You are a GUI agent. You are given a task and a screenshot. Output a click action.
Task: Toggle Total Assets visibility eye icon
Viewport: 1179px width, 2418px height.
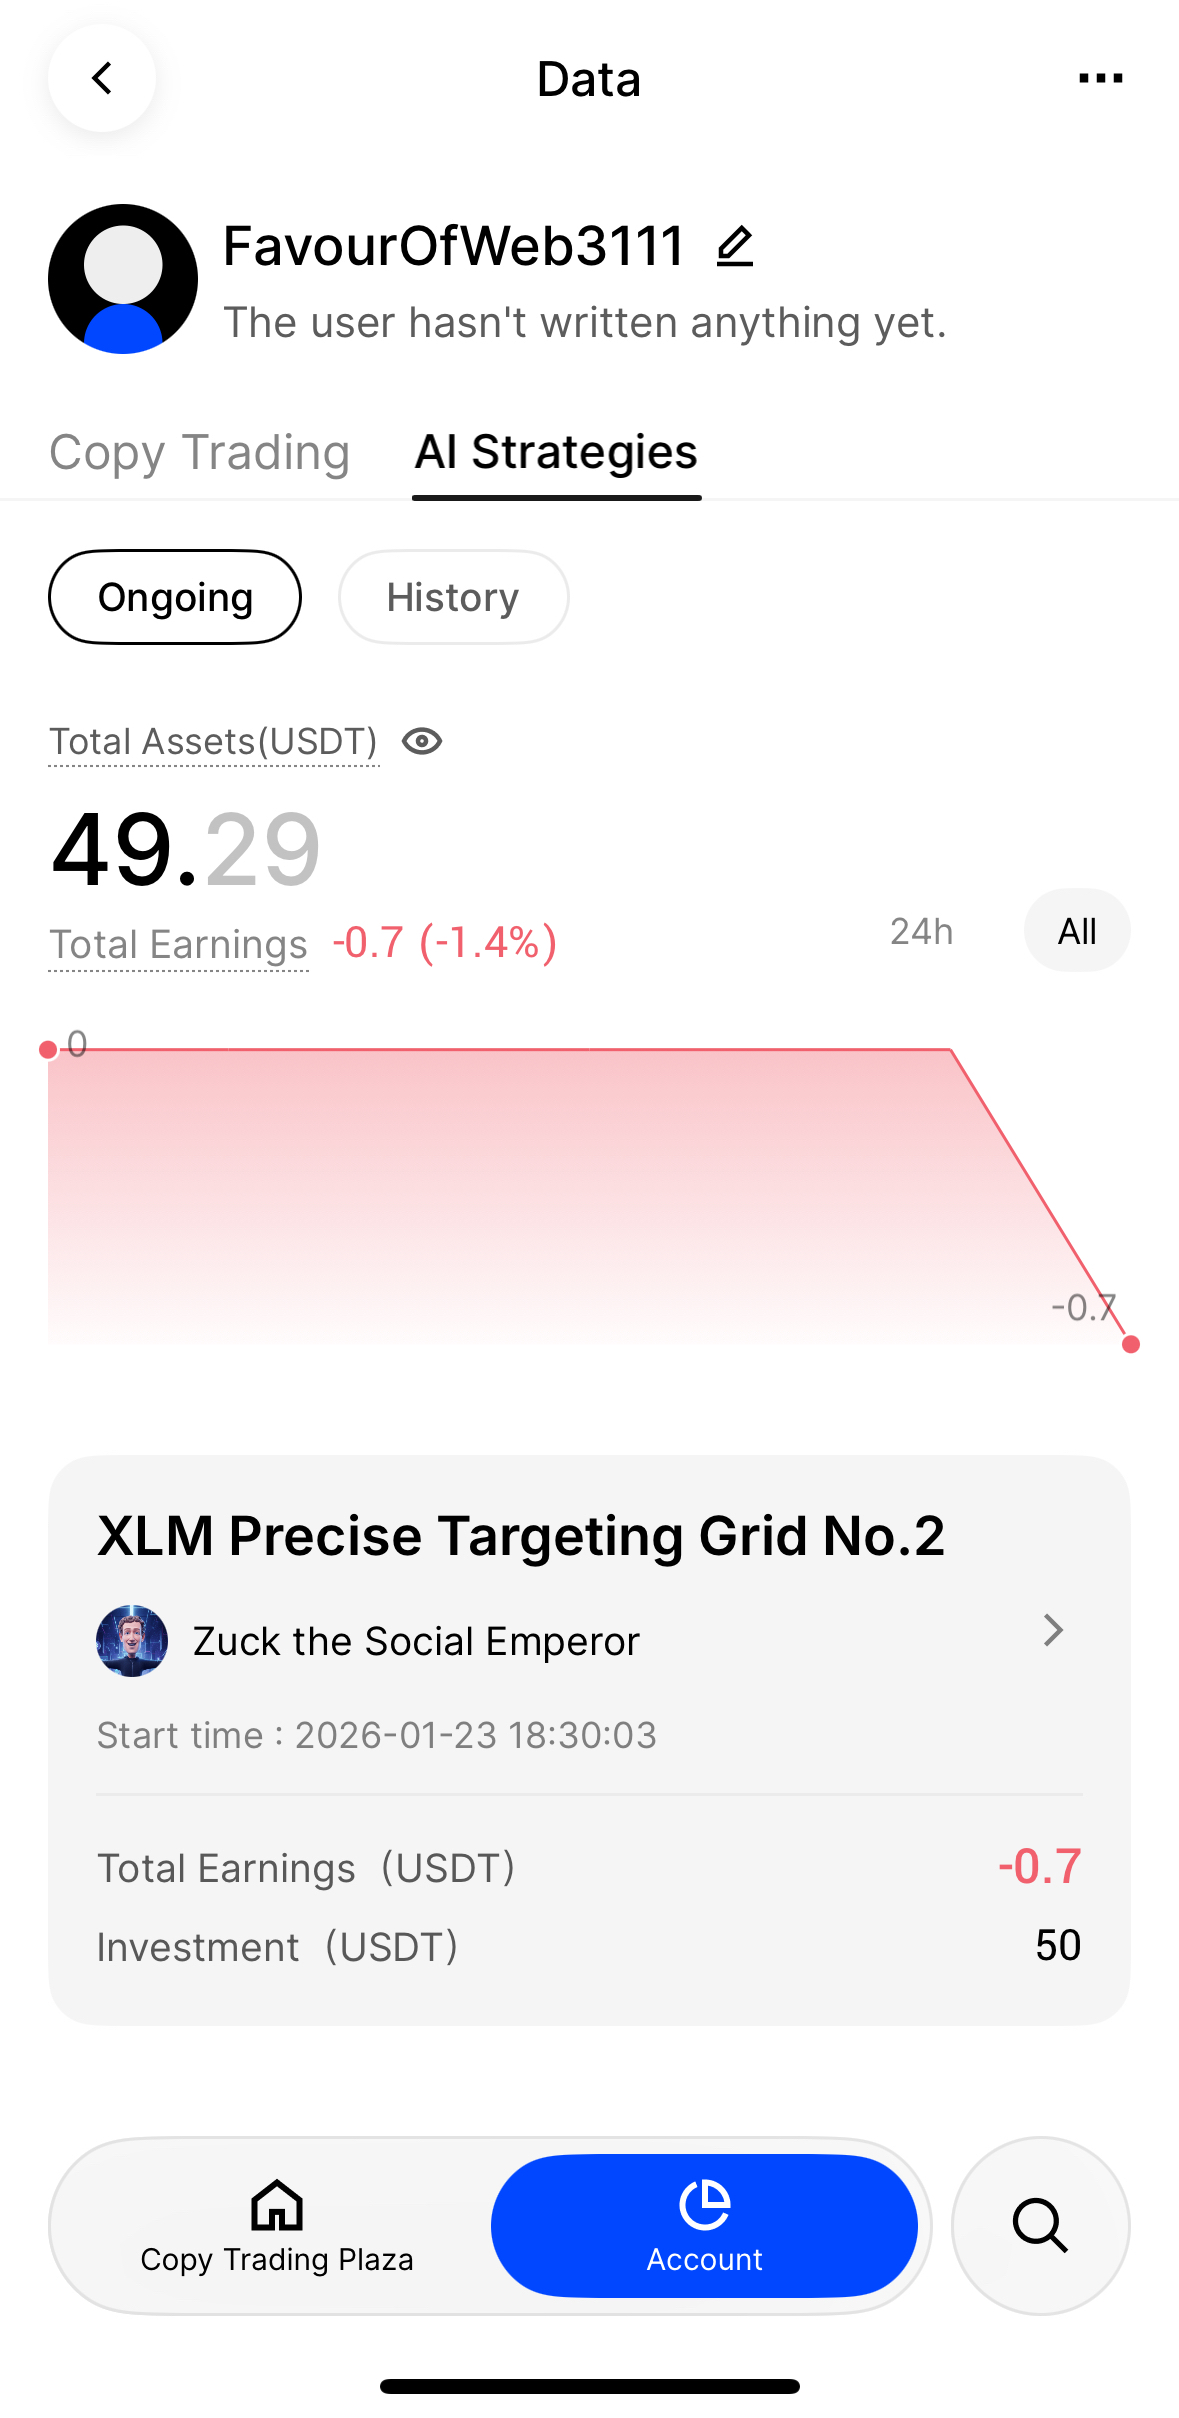click(x=422, y=741)
